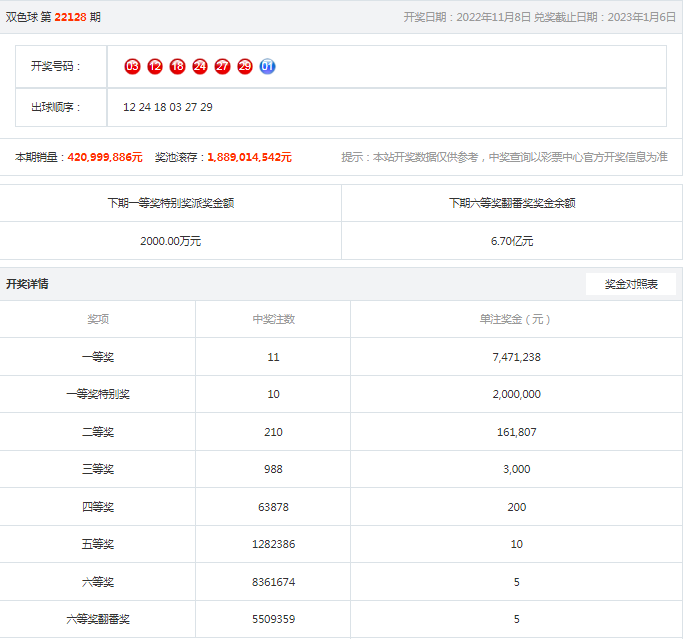Click the red ball numbered 12

click(x=155, y=66)
